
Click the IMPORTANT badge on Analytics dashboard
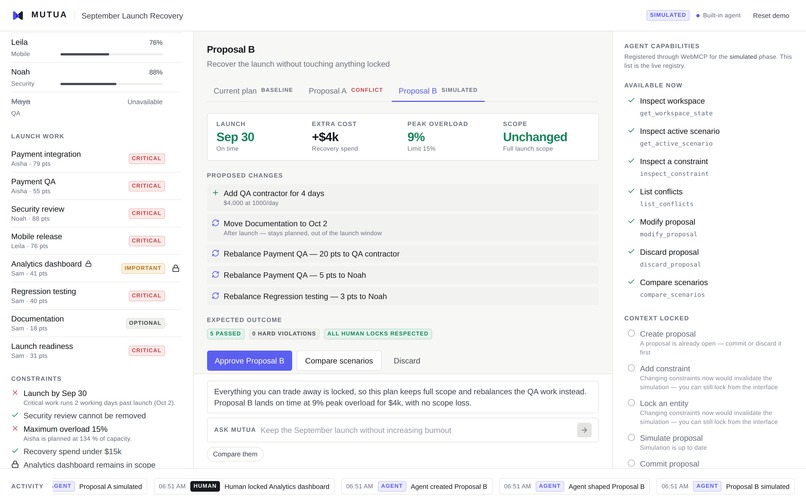[x=143, y=268]
